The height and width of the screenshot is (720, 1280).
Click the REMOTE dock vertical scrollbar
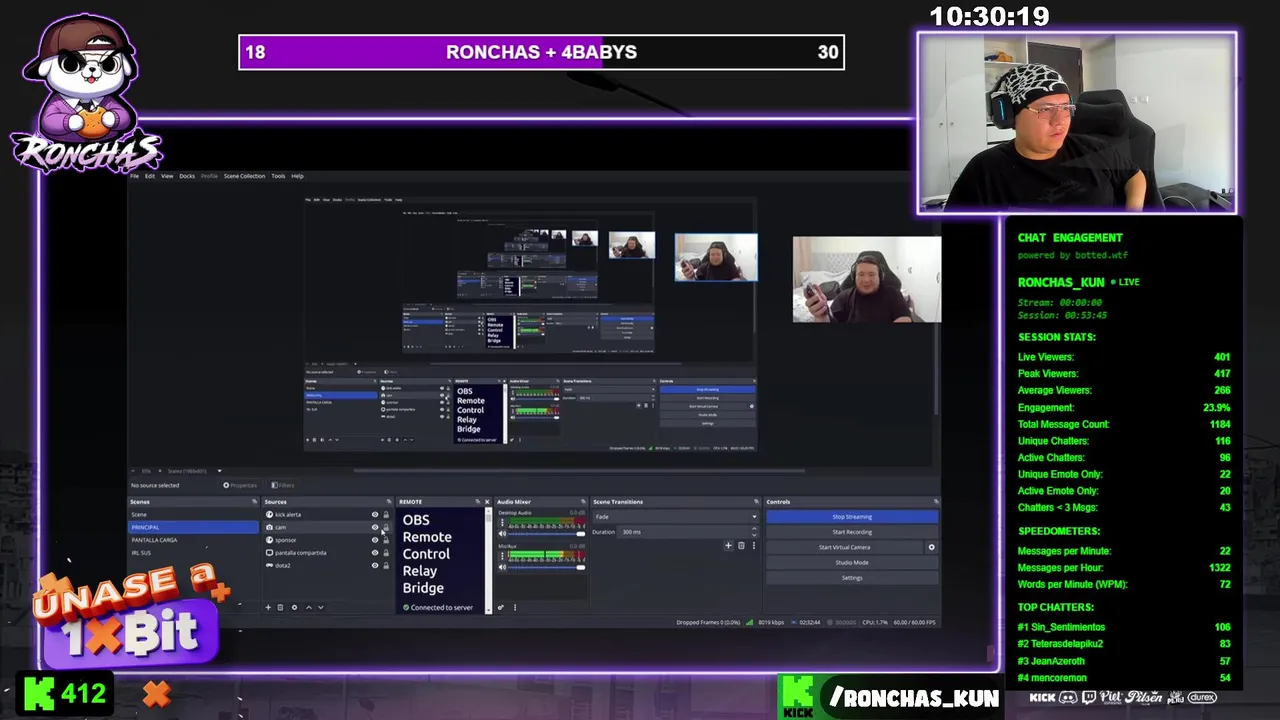point(488,560)
